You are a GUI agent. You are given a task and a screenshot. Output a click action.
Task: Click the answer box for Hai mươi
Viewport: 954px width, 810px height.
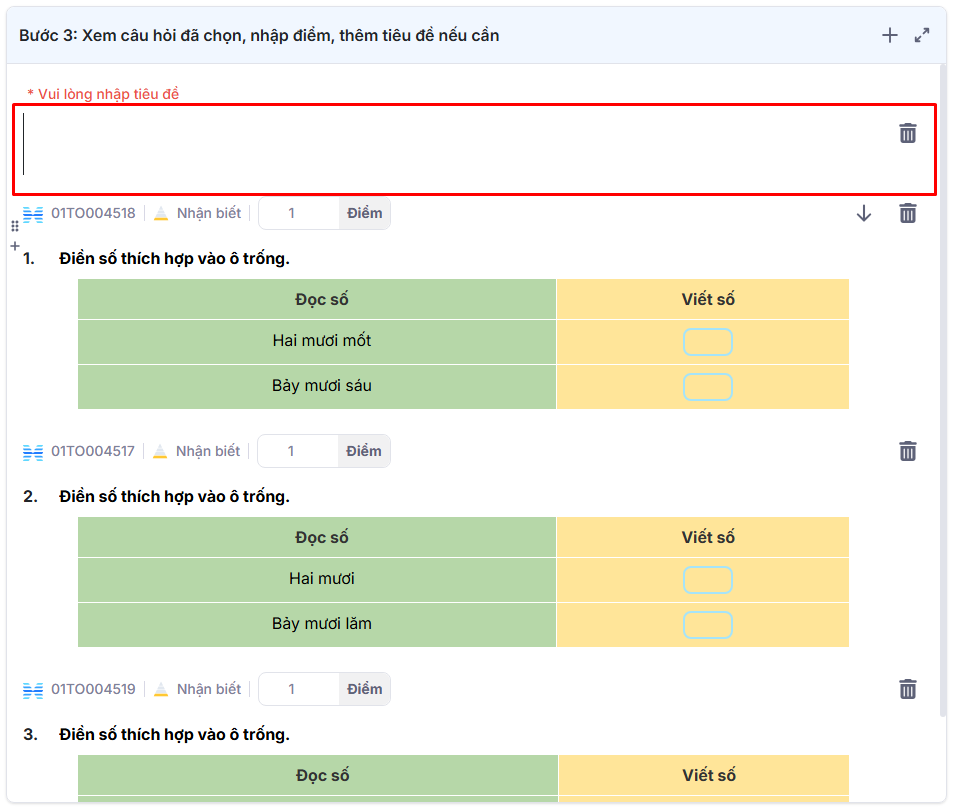tap(707, 580)
